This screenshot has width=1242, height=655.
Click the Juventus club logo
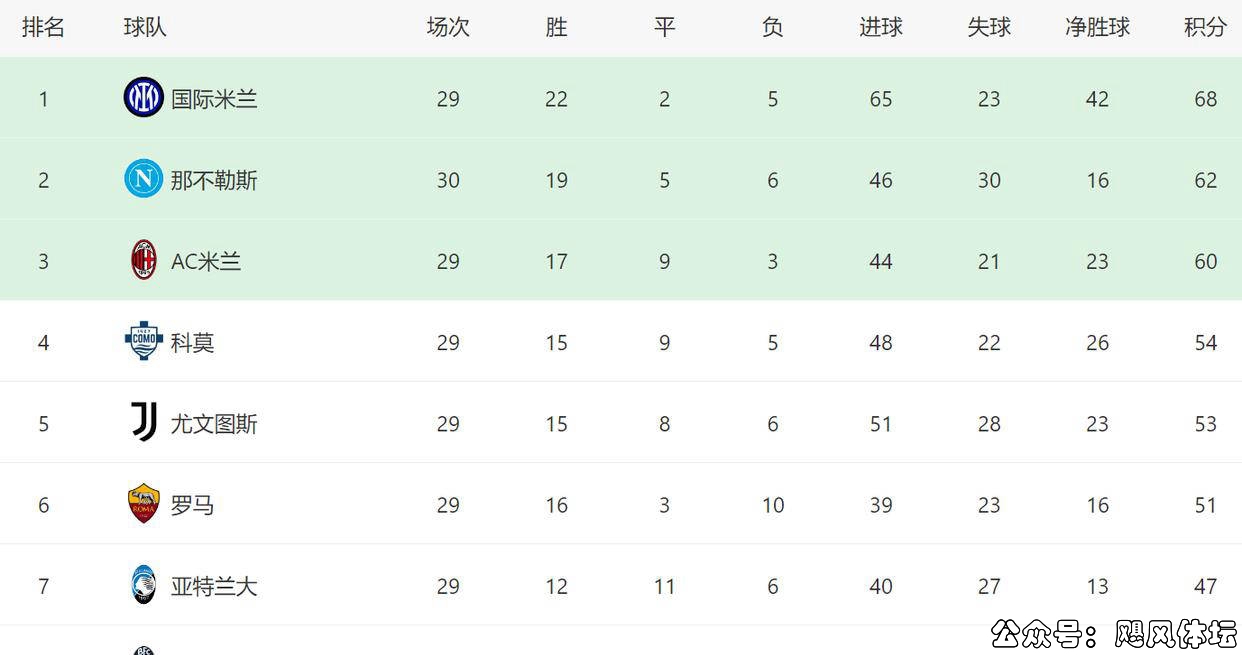coord(144,423)
